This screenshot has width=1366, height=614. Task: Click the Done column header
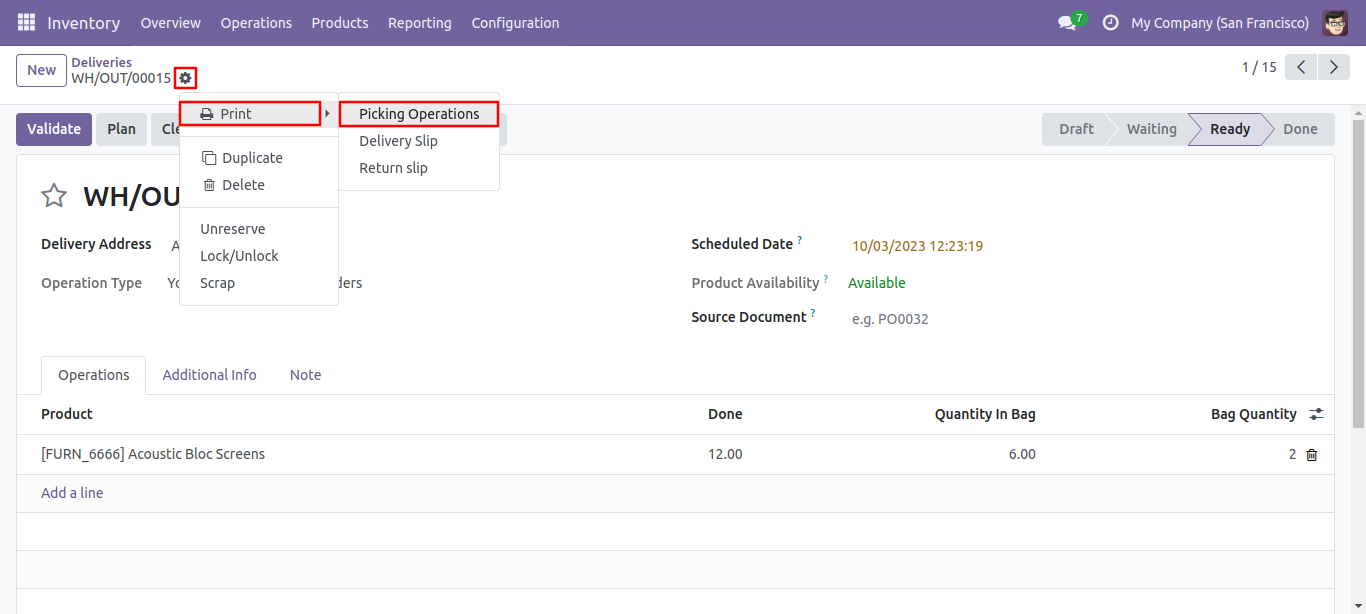725,414
